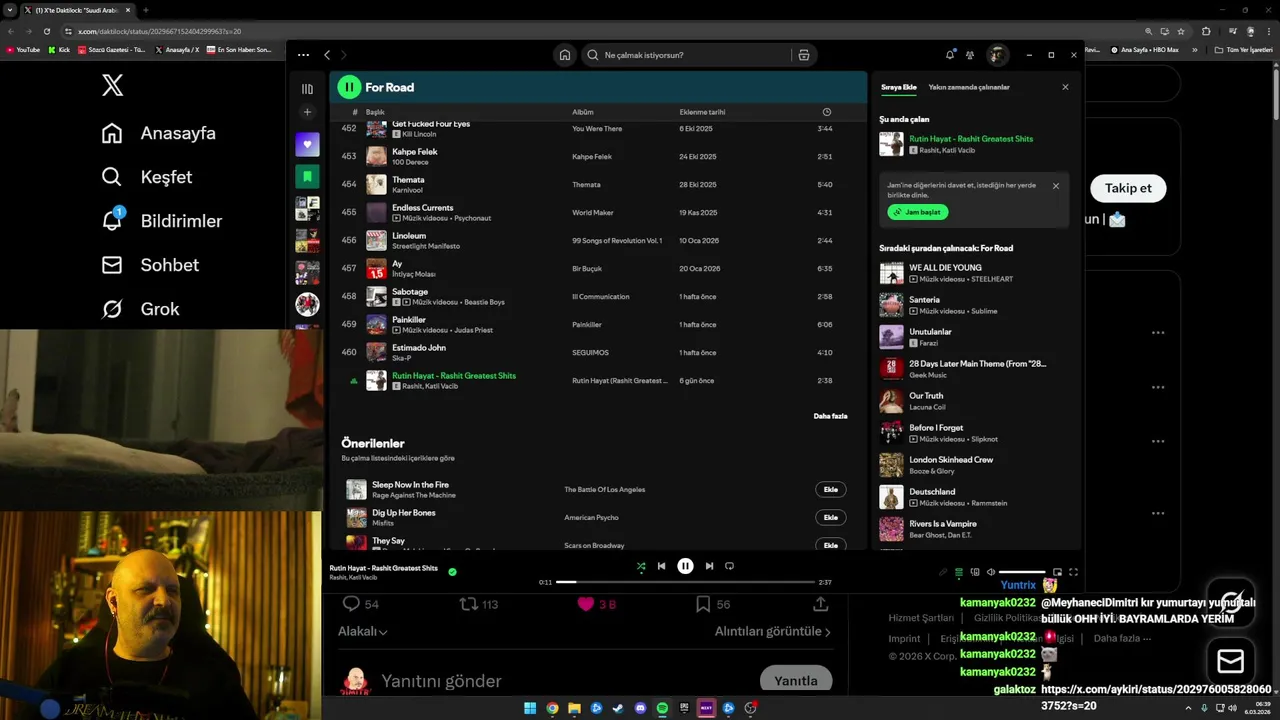The image size is (1280, 720).
Task: Go forward in Spotify navigation
Action: click(x=343, y=55)
